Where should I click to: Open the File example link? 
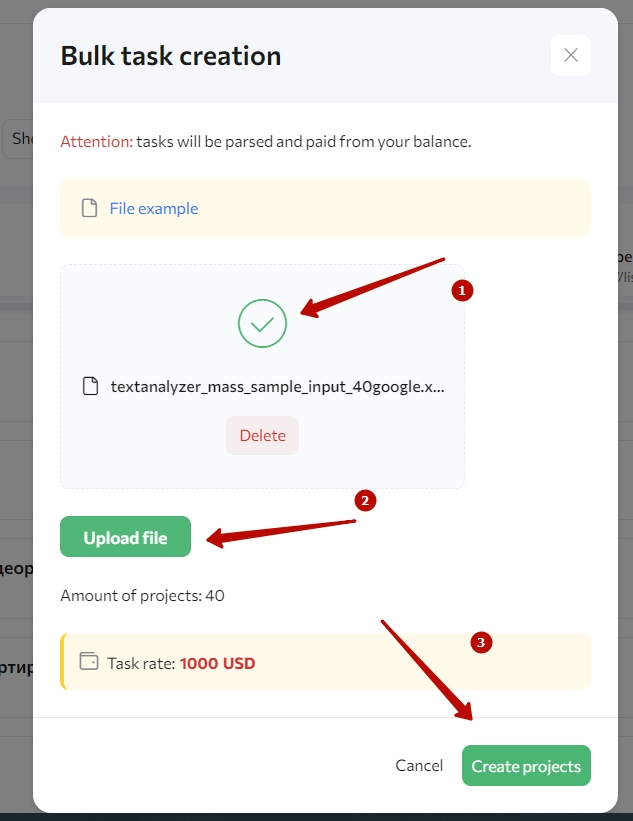[154, 208]
